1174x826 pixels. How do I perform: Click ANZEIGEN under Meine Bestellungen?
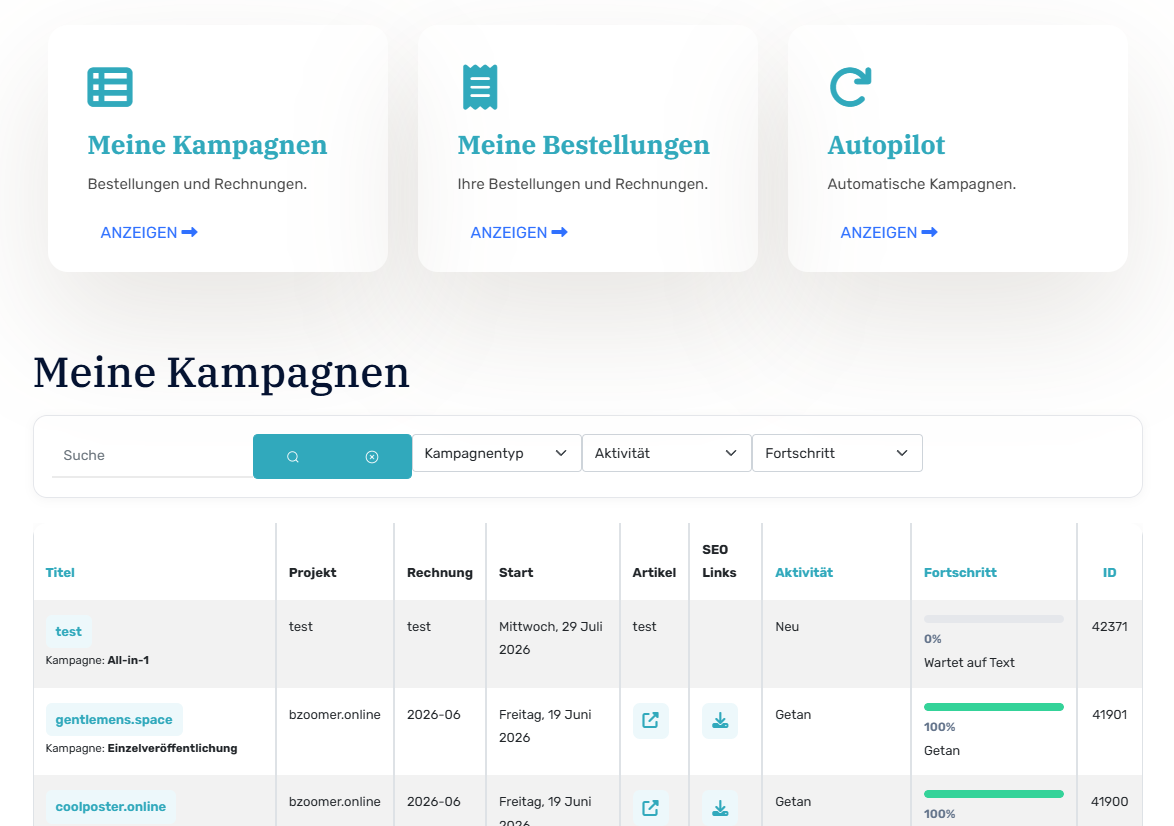coord(519,233)
